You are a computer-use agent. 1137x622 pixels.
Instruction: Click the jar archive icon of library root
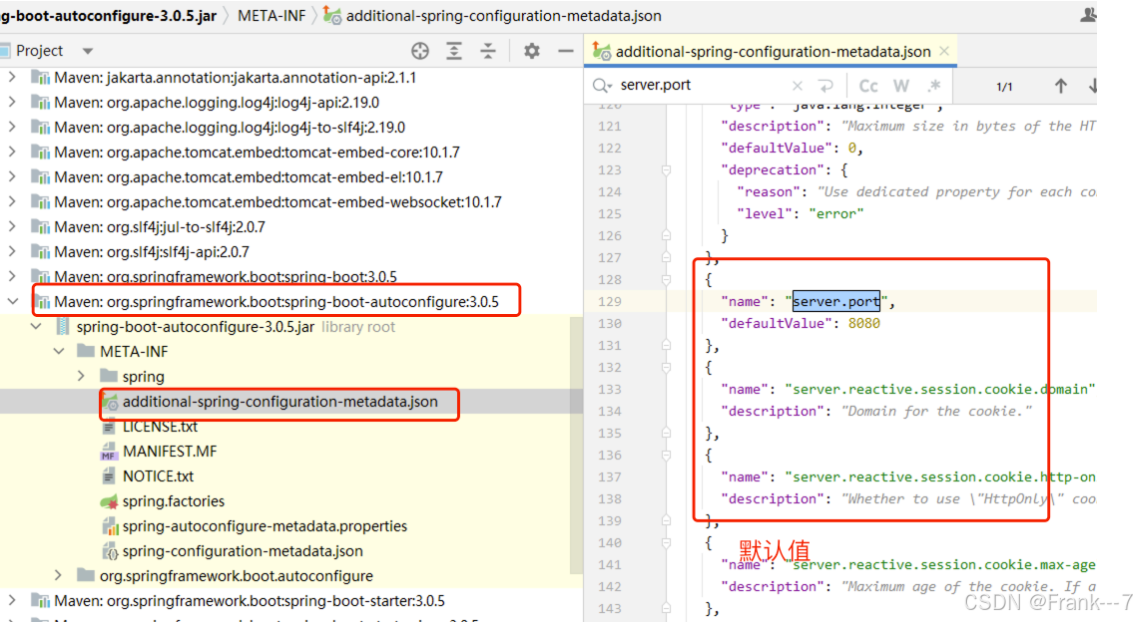pos(63,326)
